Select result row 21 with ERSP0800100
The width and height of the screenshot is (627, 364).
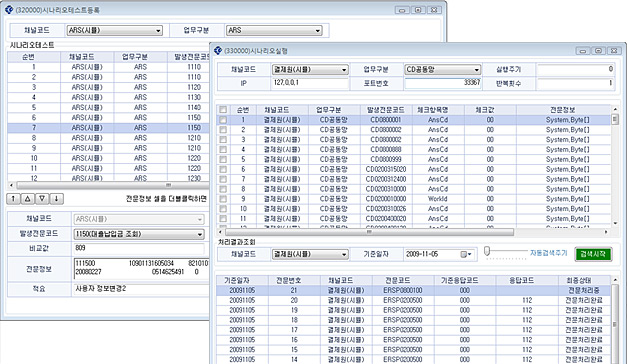(414, 290)
